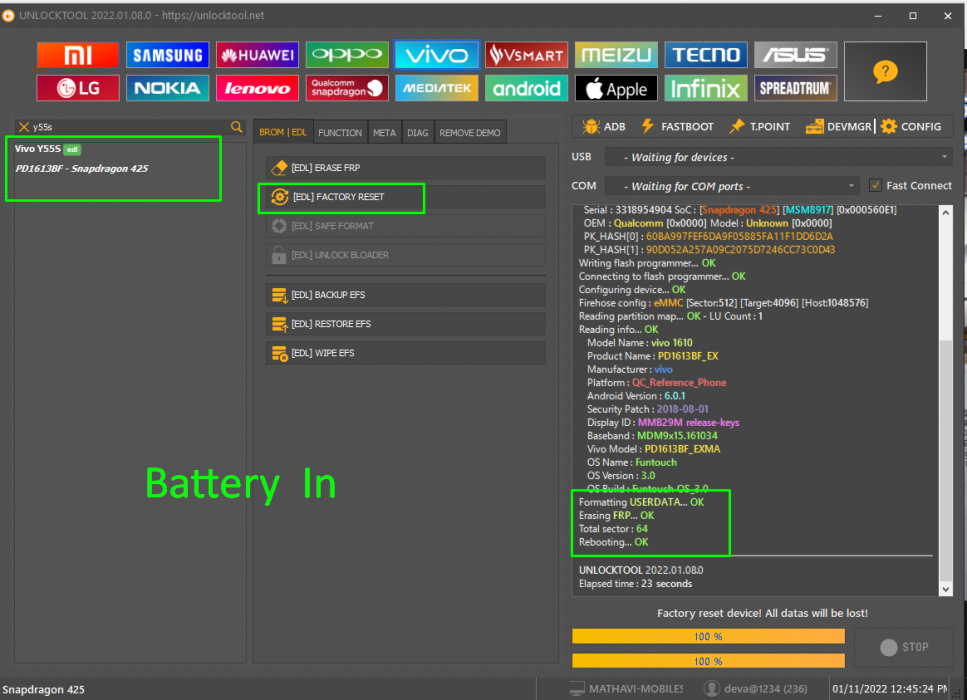Click [EDL] ERASE FRP button
967x700 pixels.
point(406,168)
